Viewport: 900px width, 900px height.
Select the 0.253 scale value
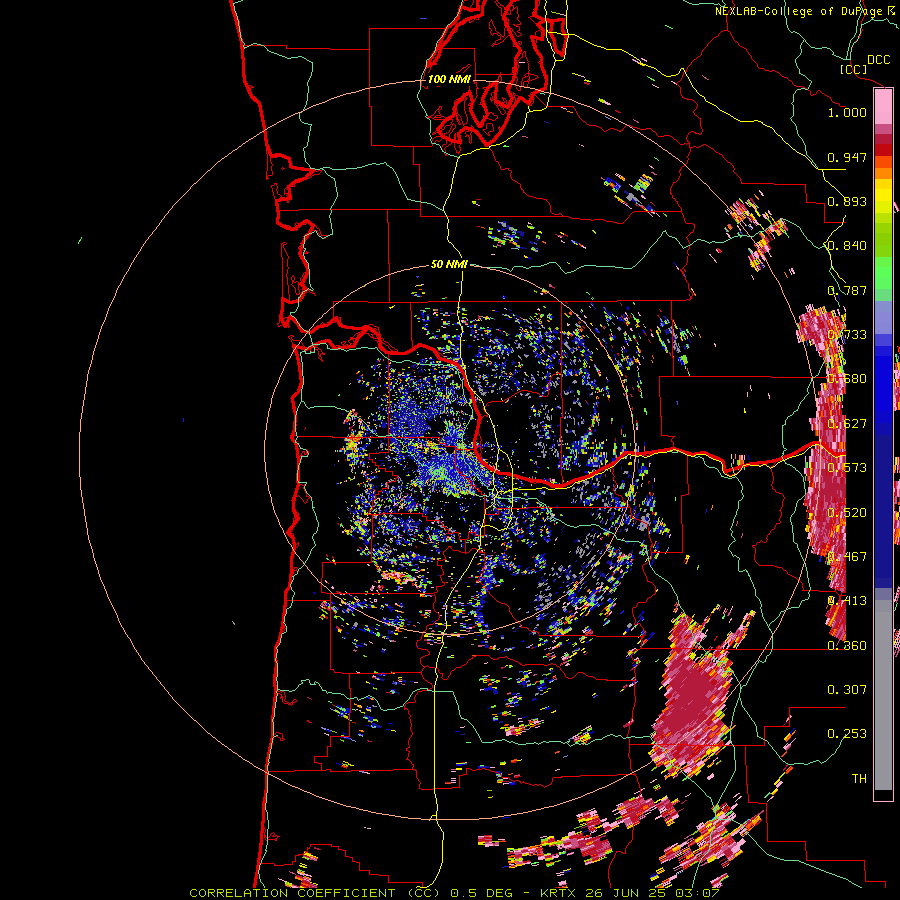pos(847,734)
